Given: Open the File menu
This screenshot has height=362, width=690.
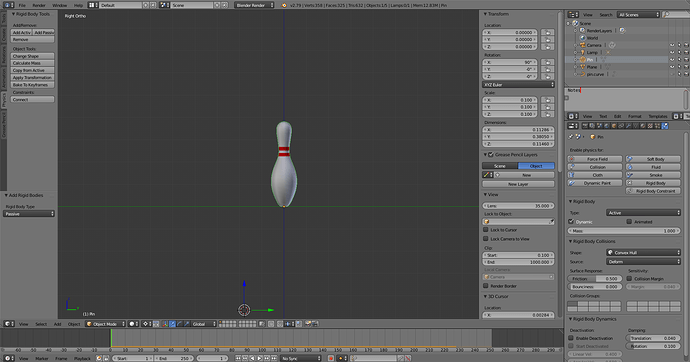Looking at the screenshot, I should [x=22, y=5].
